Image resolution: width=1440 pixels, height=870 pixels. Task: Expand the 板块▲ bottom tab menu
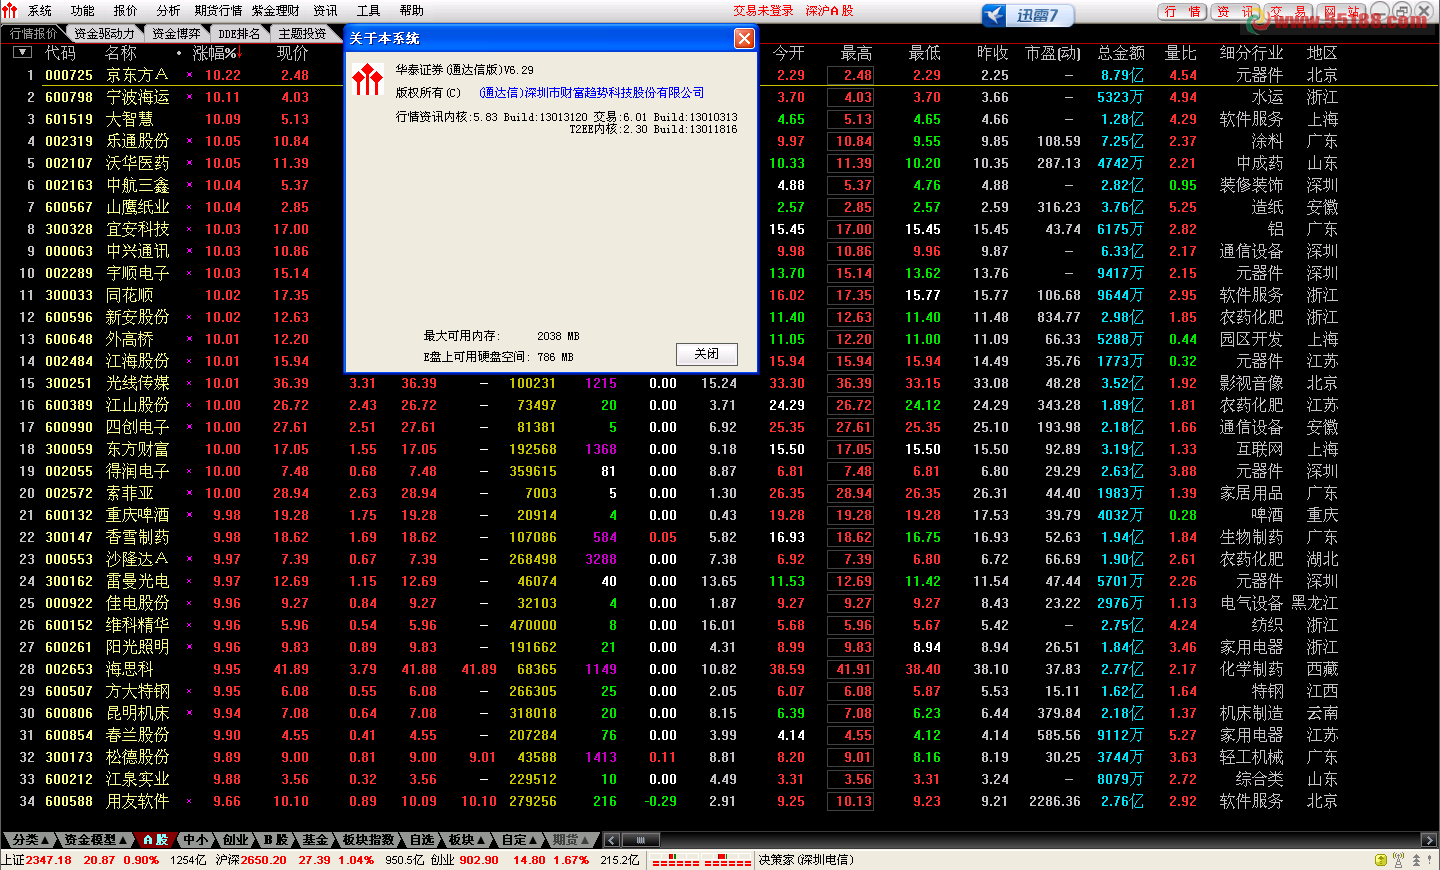click(x=466, y=840)
